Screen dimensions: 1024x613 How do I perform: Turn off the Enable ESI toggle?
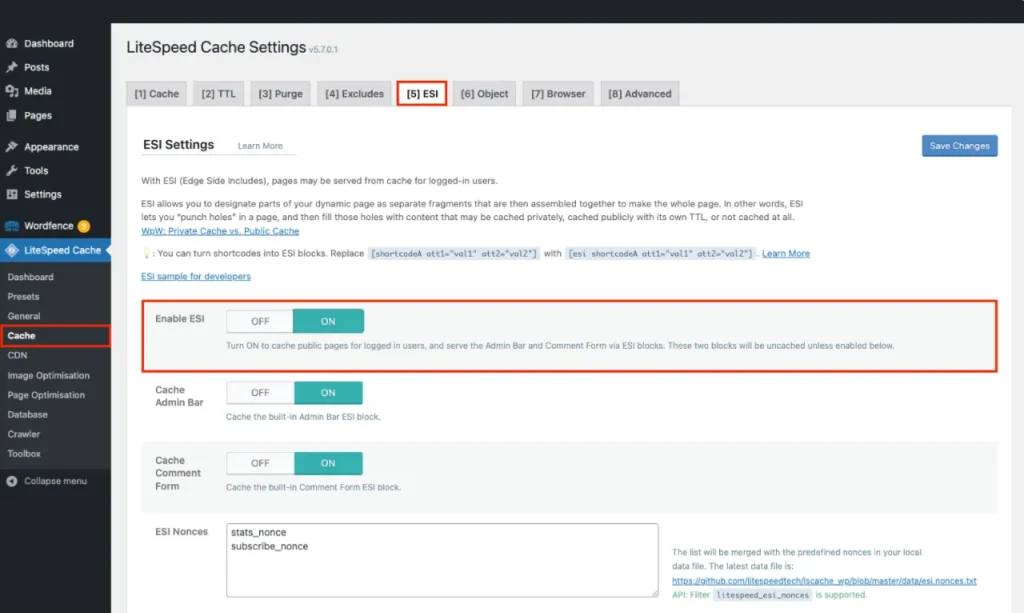click(259, 320)
